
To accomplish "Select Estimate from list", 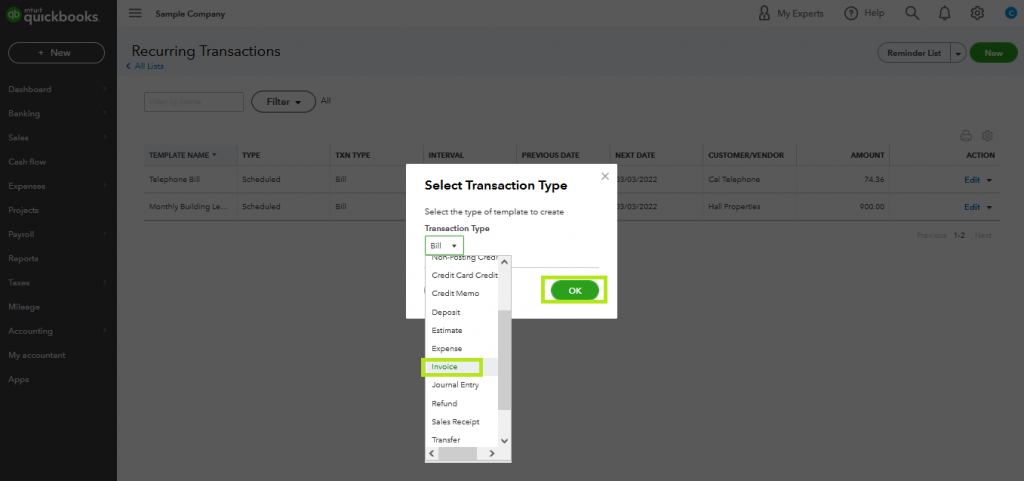I will coord(462,330).
